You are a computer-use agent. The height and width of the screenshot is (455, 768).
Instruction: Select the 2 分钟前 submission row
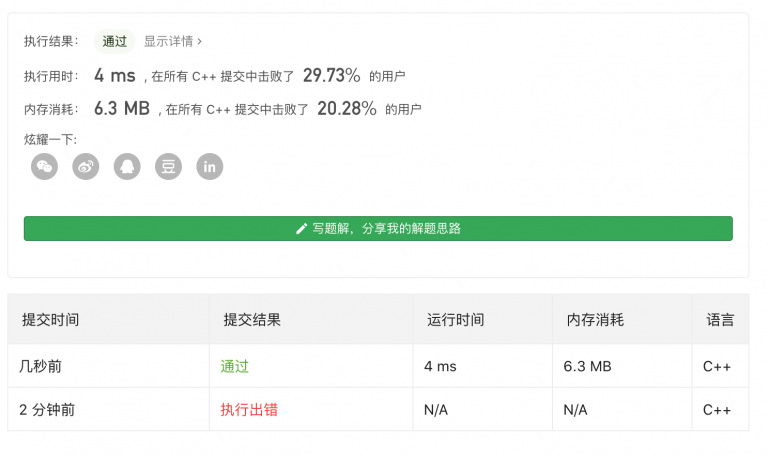[378, 409]
